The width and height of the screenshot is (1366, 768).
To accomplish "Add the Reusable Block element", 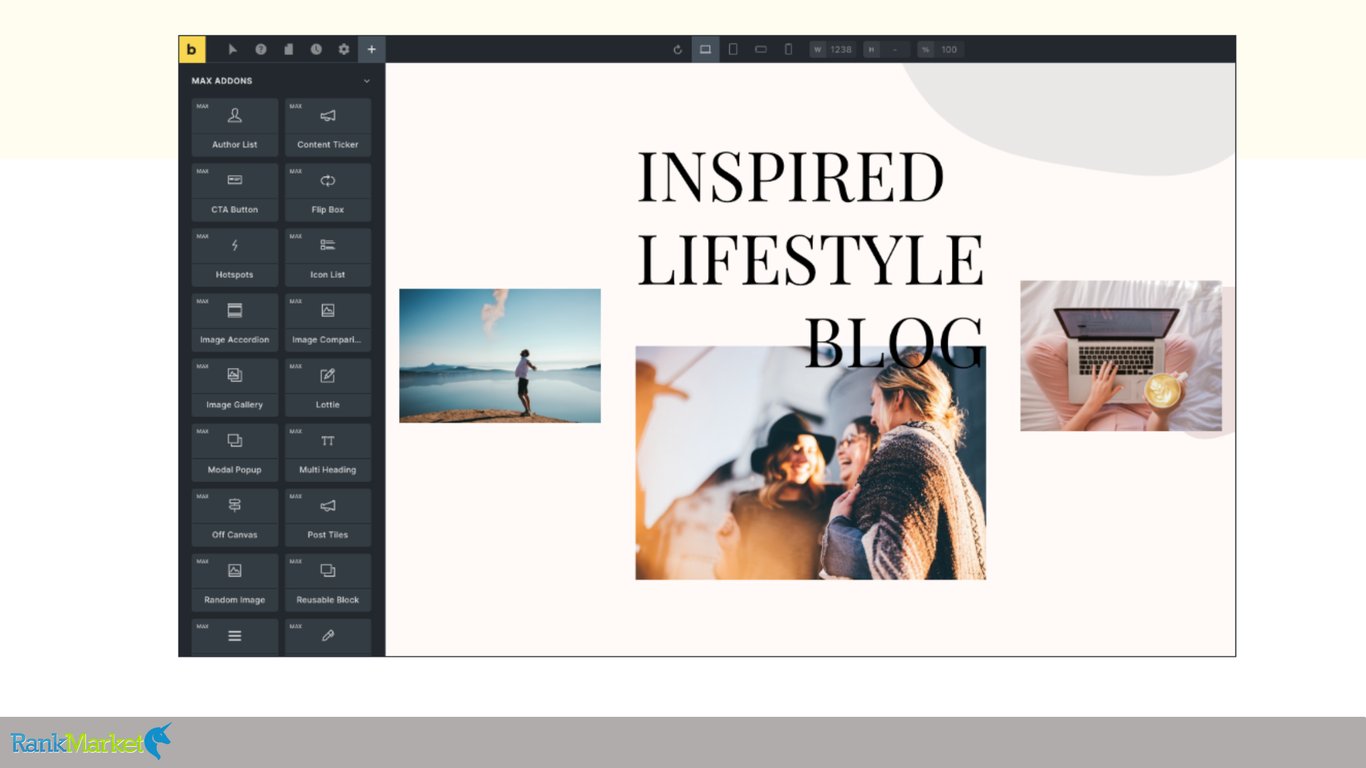I will tap(328, 582).
